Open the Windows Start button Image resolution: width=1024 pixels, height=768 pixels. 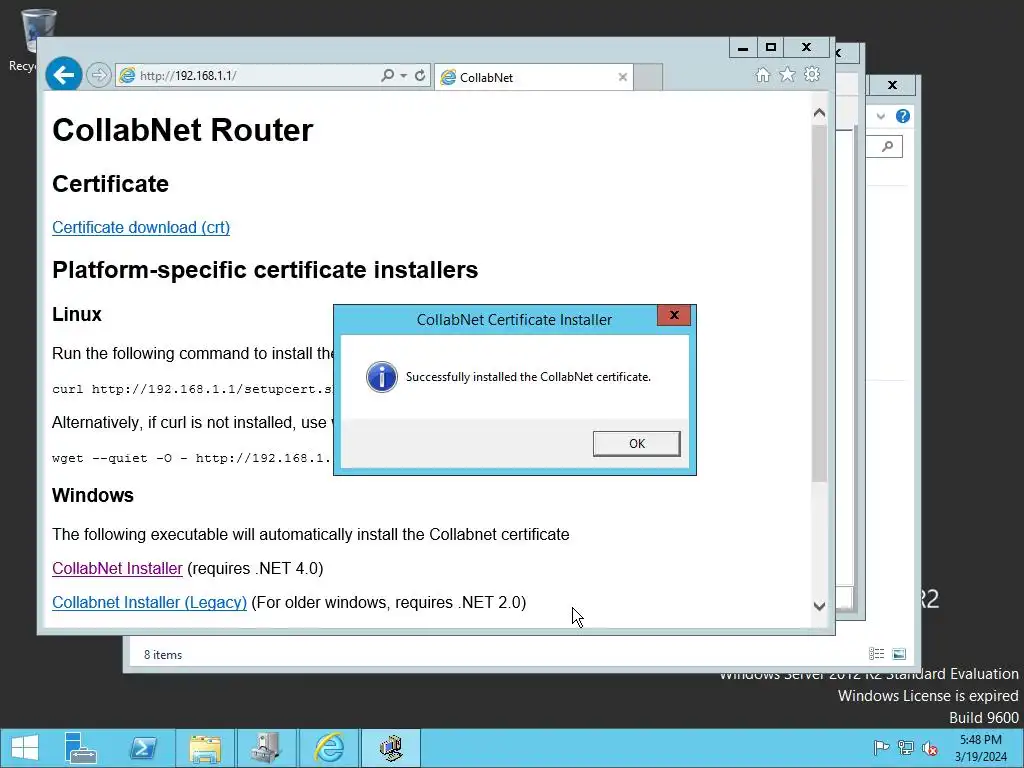point(25,748)
